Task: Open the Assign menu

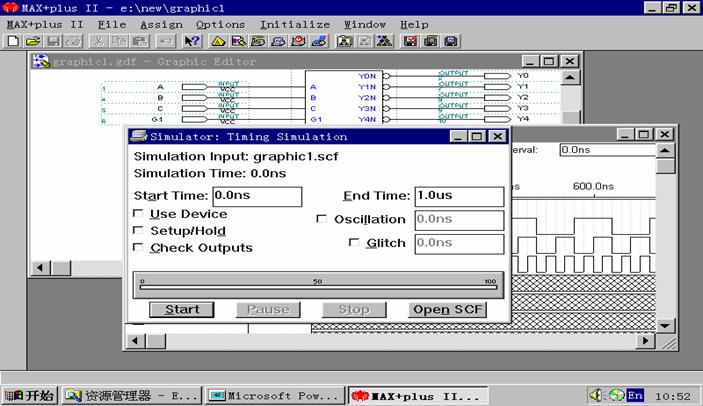Action: (161, 24)
